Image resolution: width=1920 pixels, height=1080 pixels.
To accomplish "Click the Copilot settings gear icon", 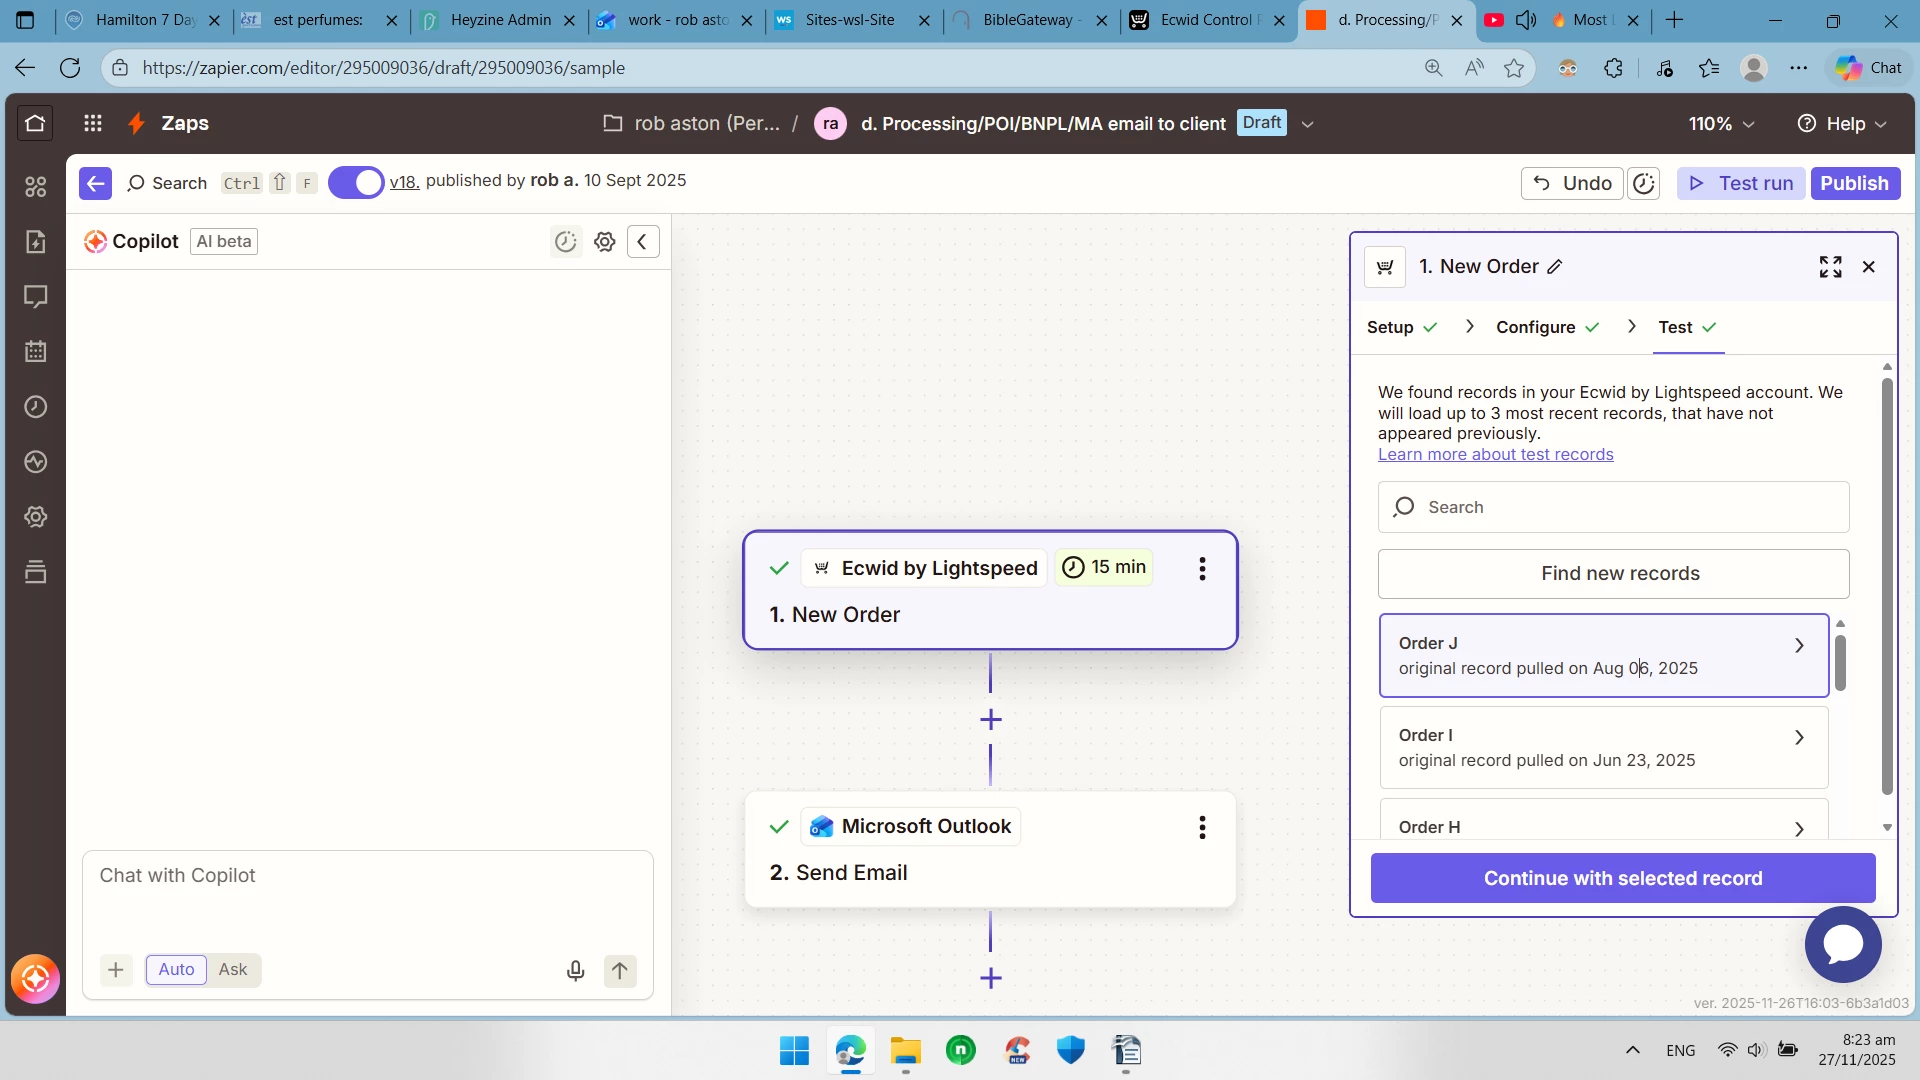I will click(604, 241).
